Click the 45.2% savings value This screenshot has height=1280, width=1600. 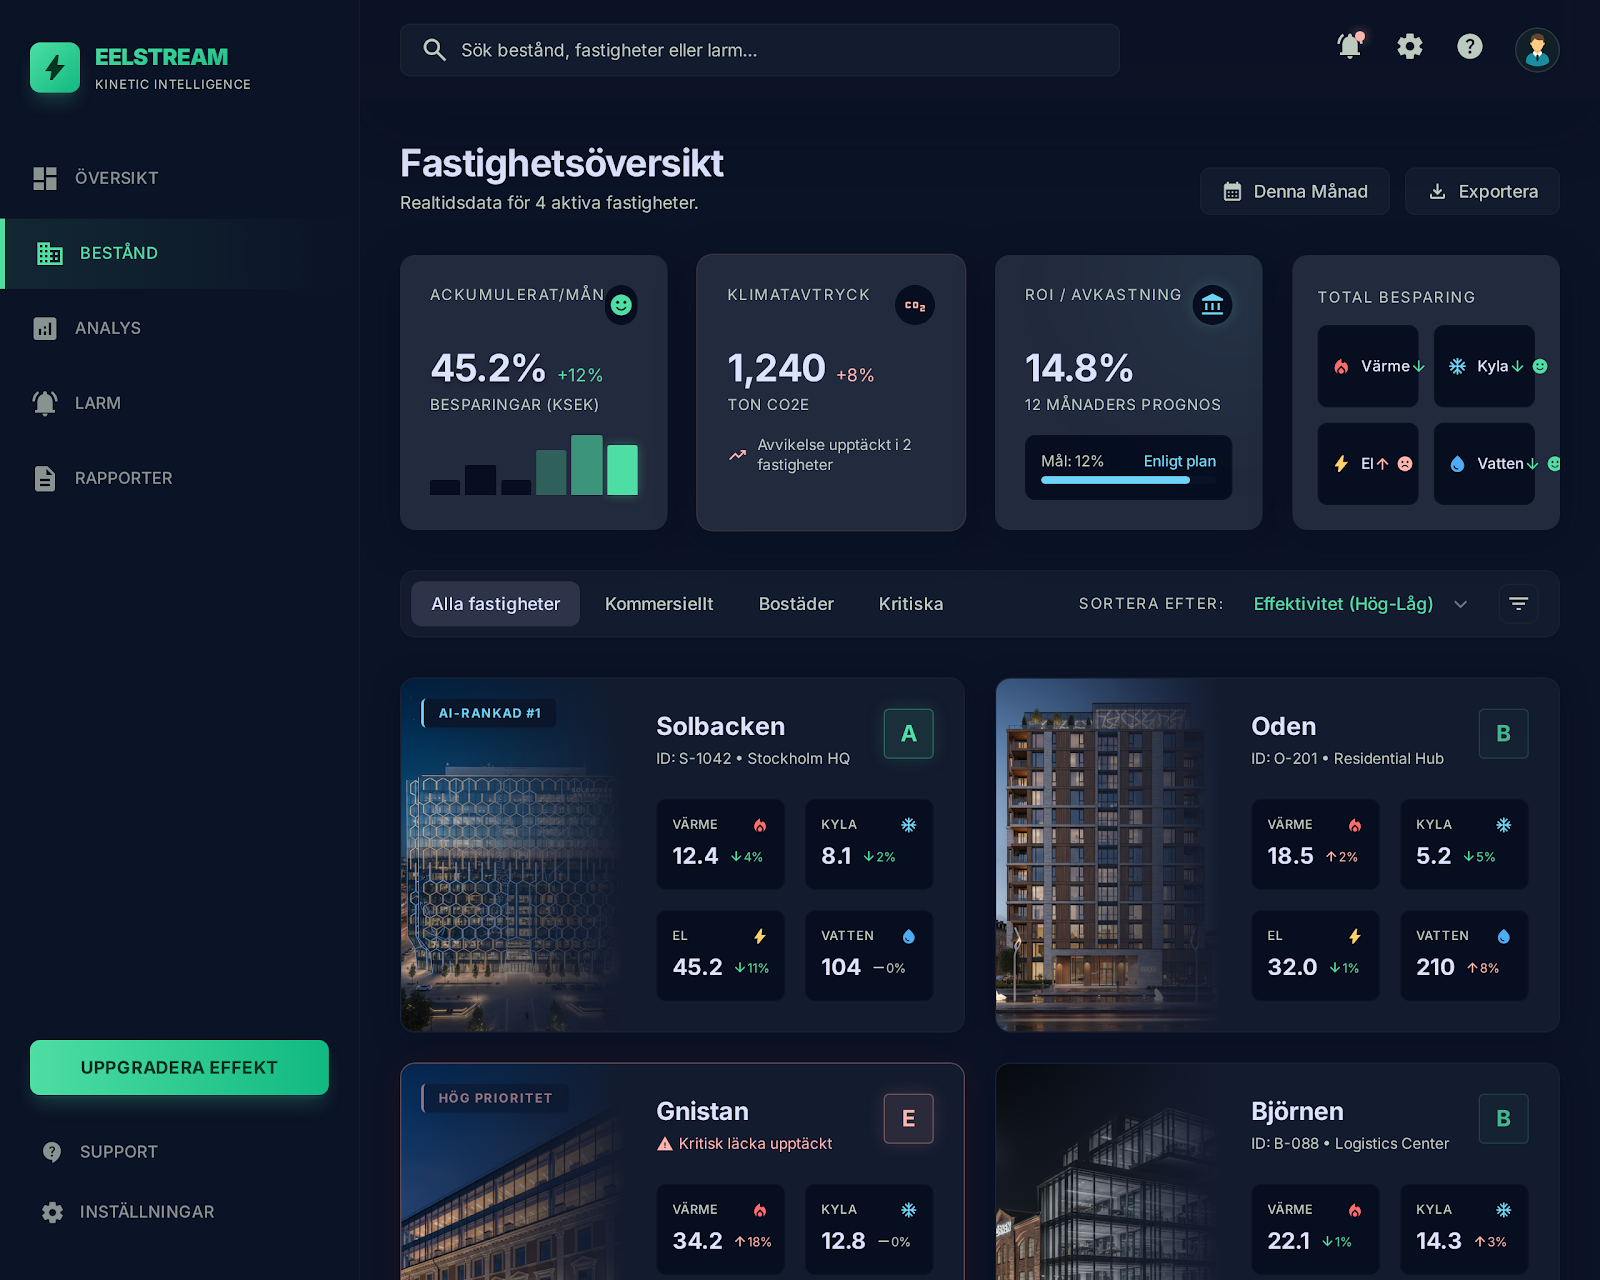[x=488, y=368]
